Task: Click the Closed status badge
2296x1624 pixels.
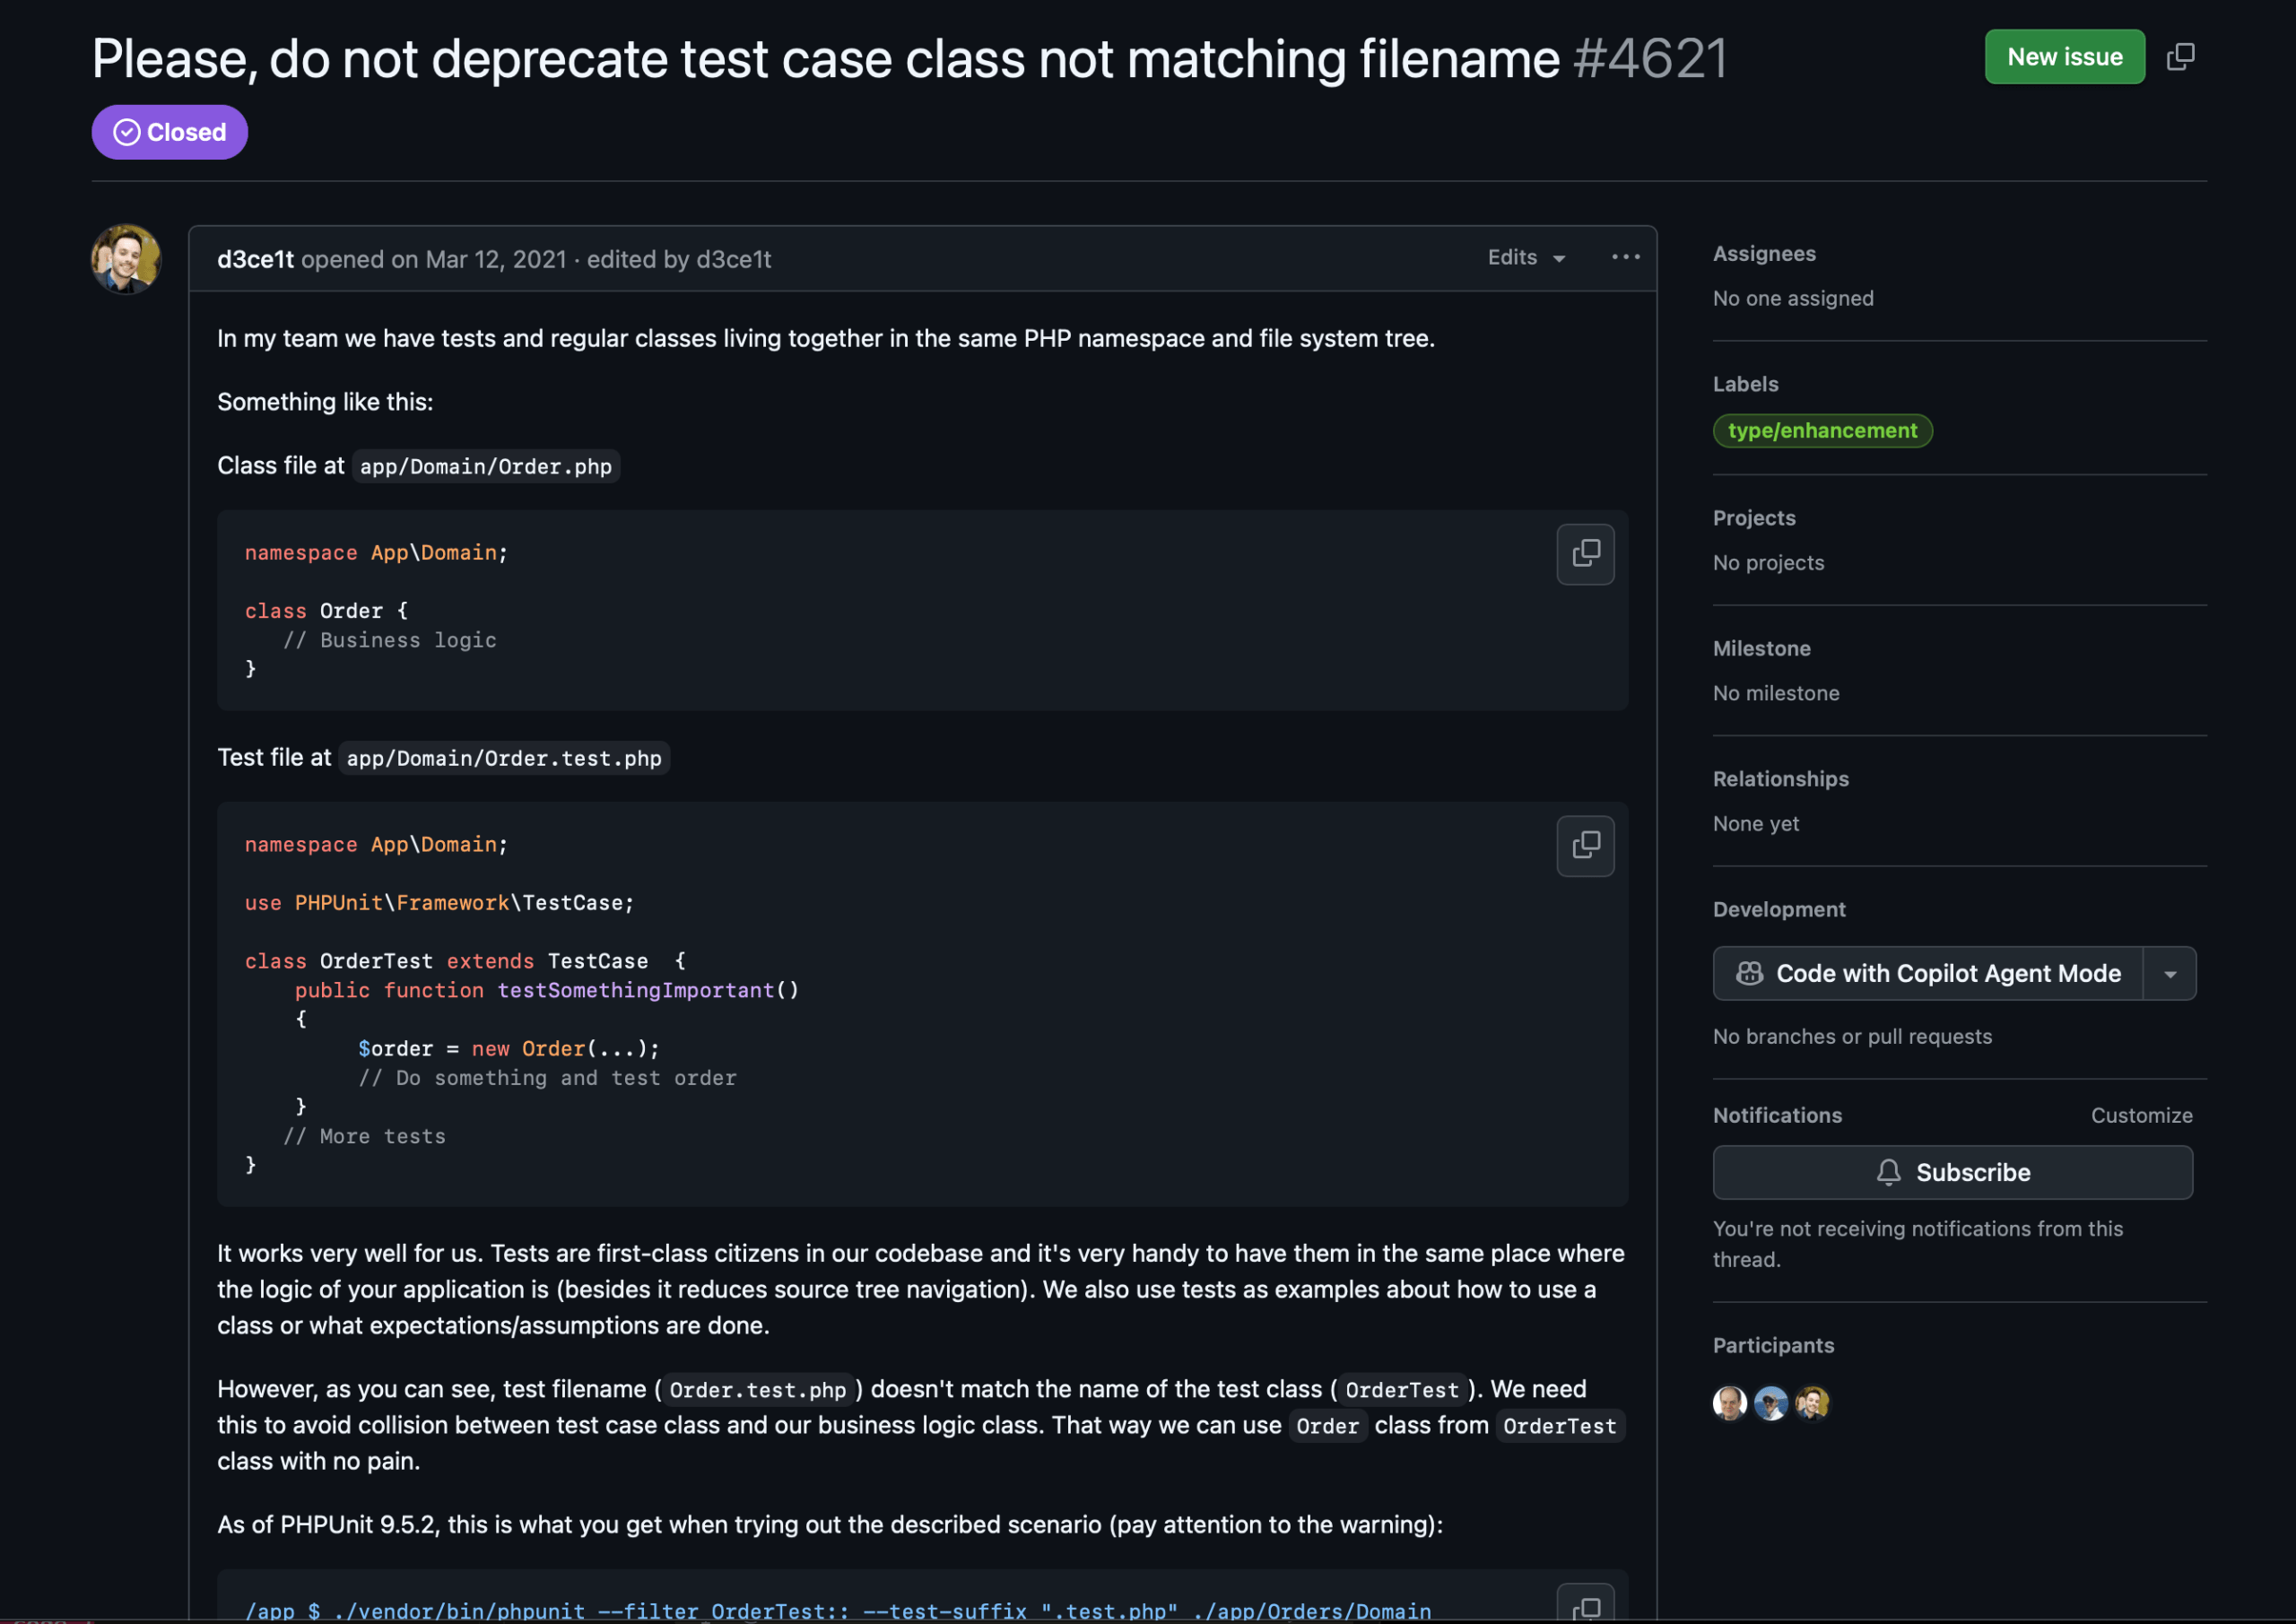Action: click(170, 132)
